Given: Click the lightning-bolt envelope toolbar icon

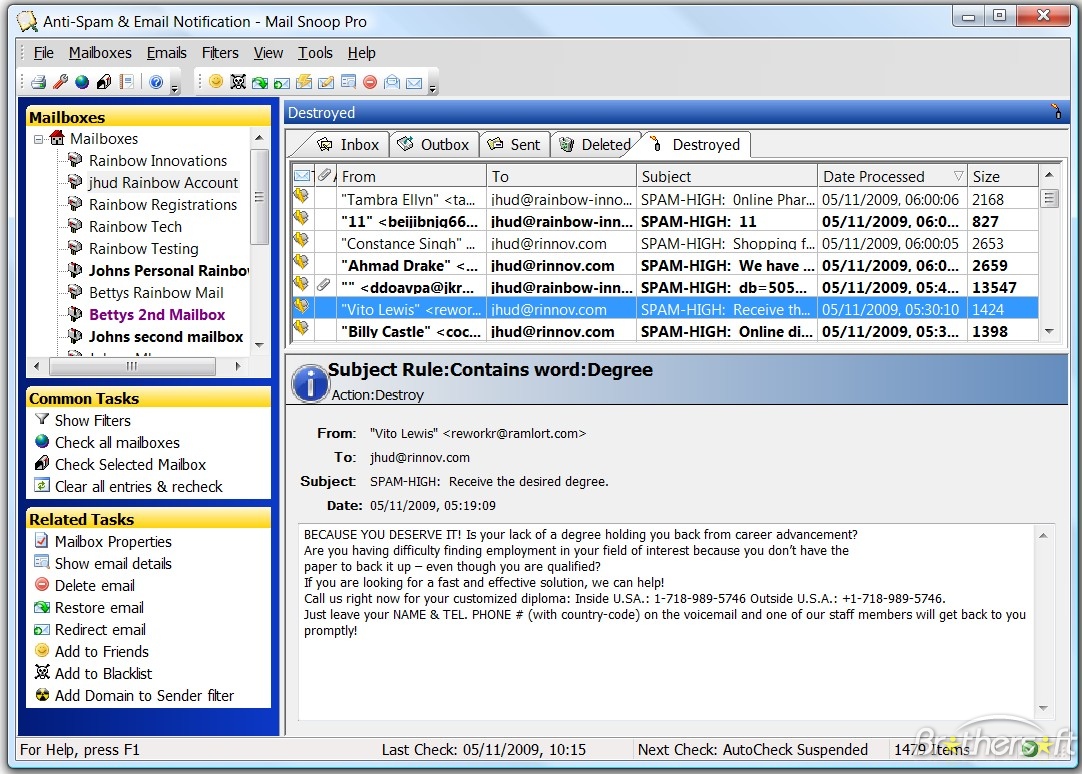Looking at the screenshot, I should (304, 82).
